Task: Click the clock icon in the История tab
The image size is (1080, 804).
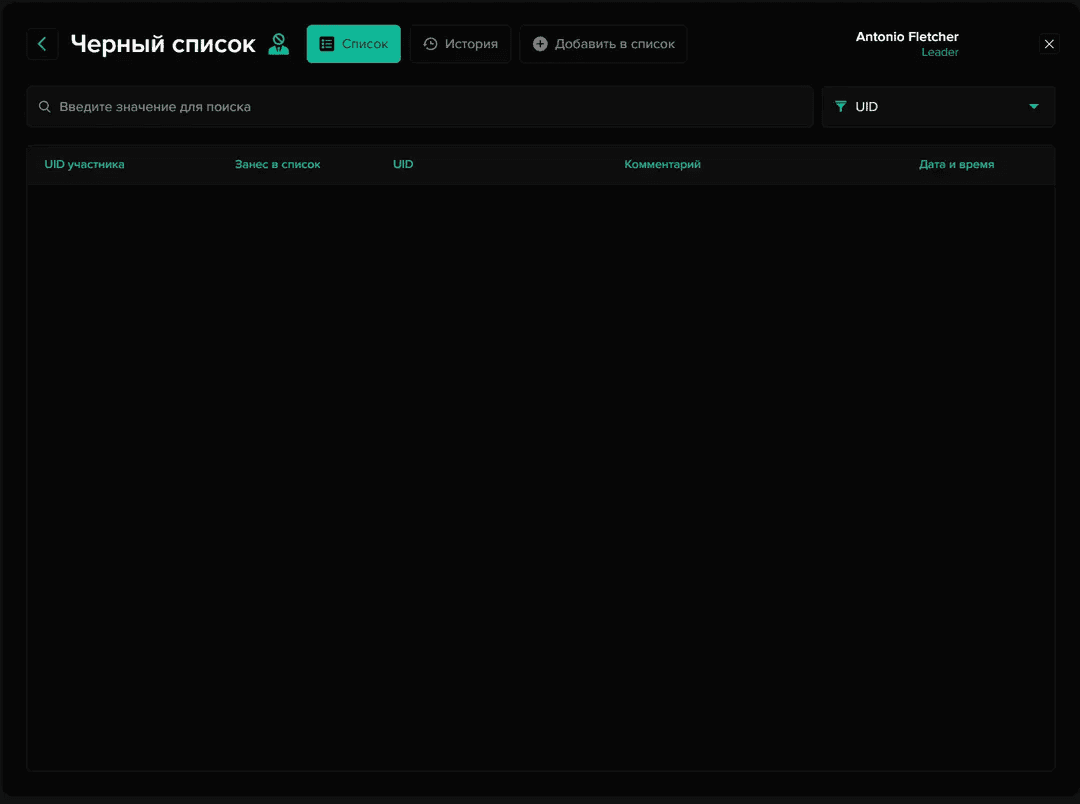Action: [430, 44]
